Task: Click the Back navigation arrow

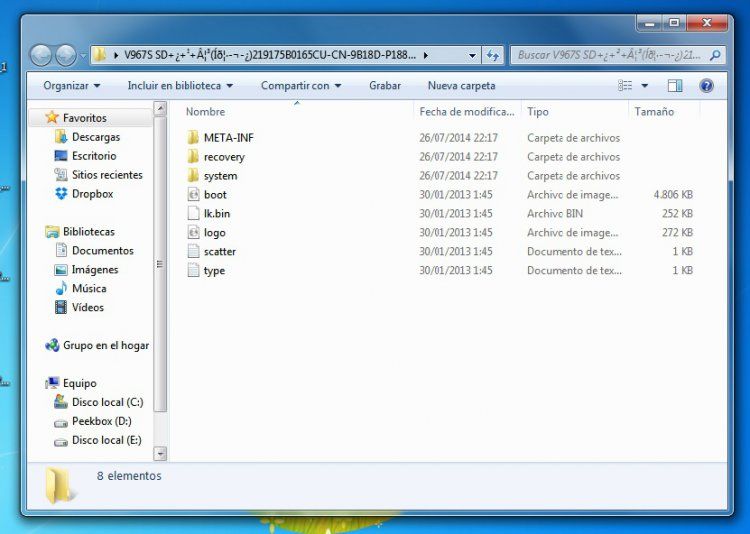Action: click(x=41, y=56)
